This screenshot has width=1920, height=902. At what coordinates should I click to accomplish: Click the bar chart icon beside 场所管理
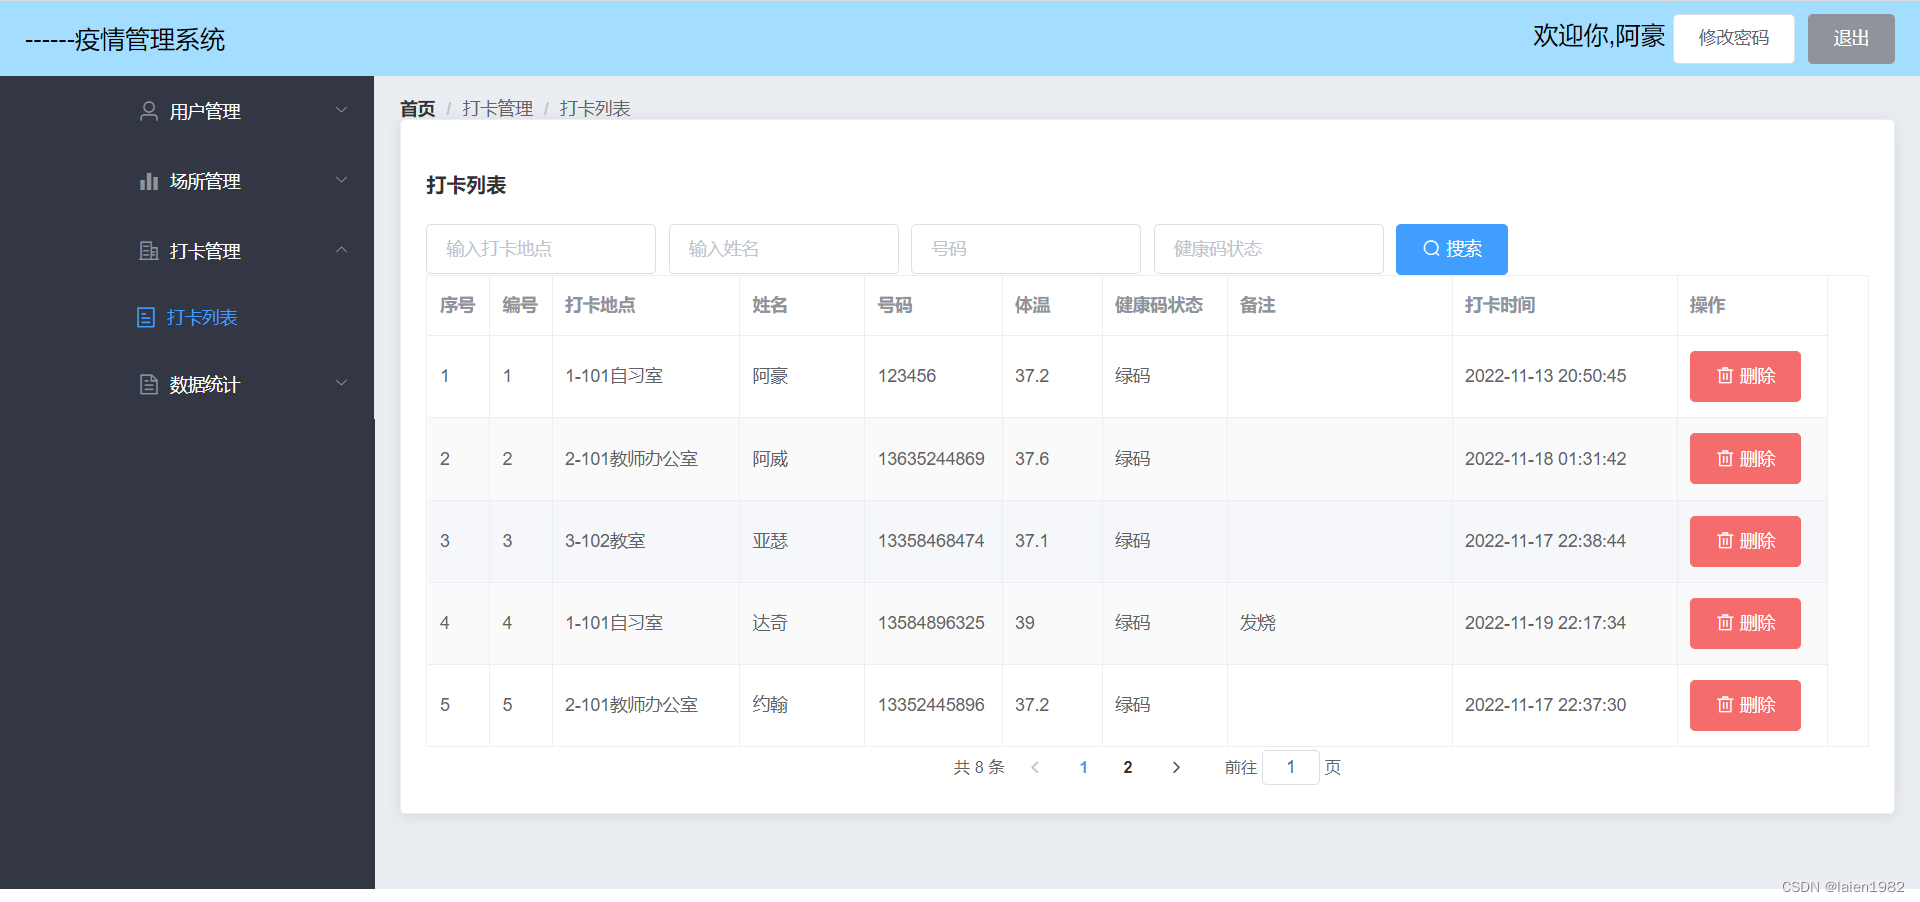pos(149,181)
